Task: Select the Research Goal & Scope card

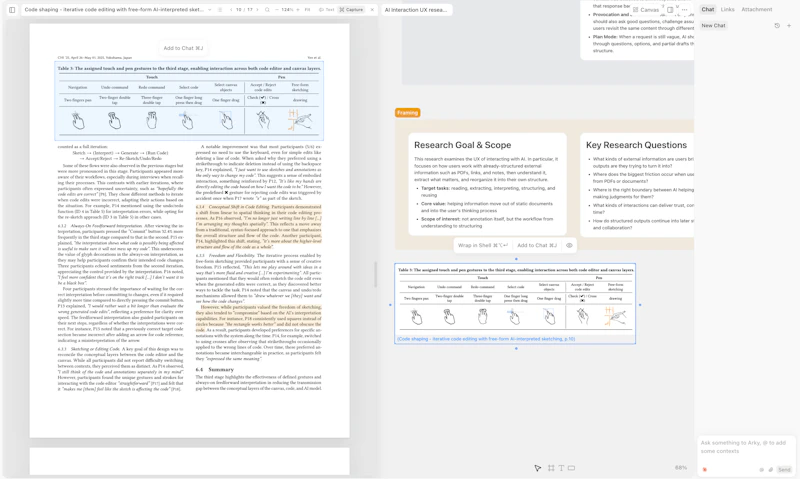Action: click(487, 184)
